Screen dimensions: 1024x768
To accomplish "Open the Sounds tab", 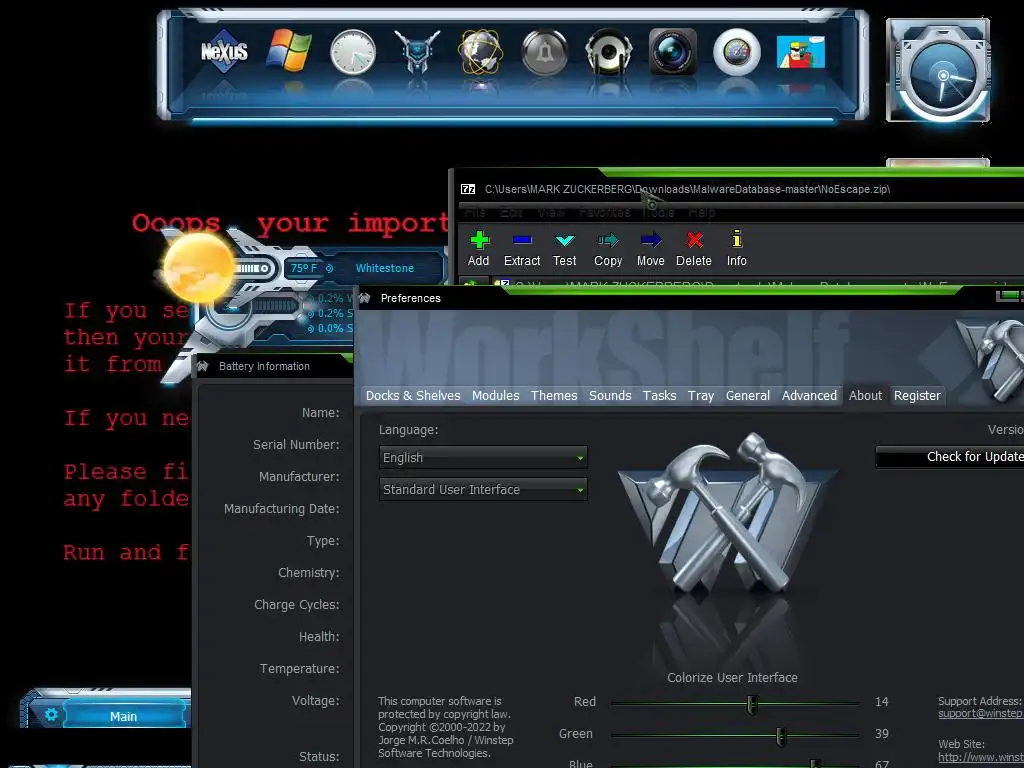I will point(610,395).
